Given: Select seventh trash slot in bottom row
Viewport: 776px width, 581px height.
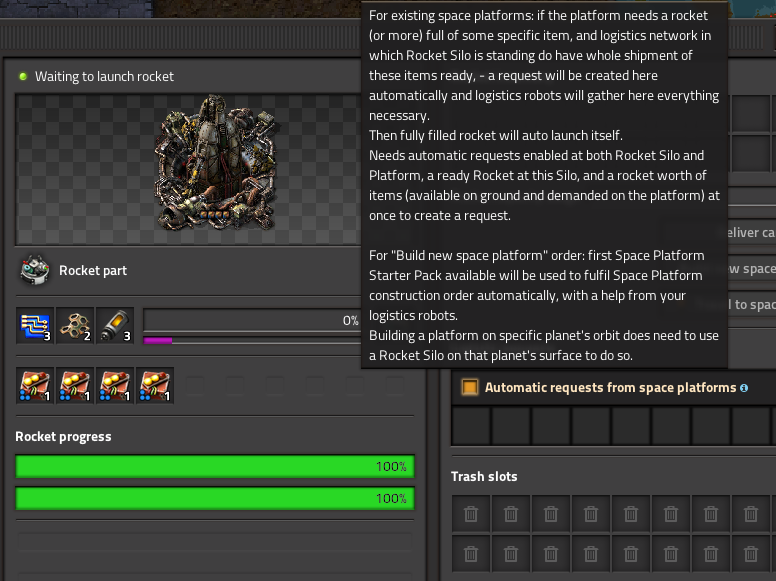Looking at the screenshot, I should 711,554.
